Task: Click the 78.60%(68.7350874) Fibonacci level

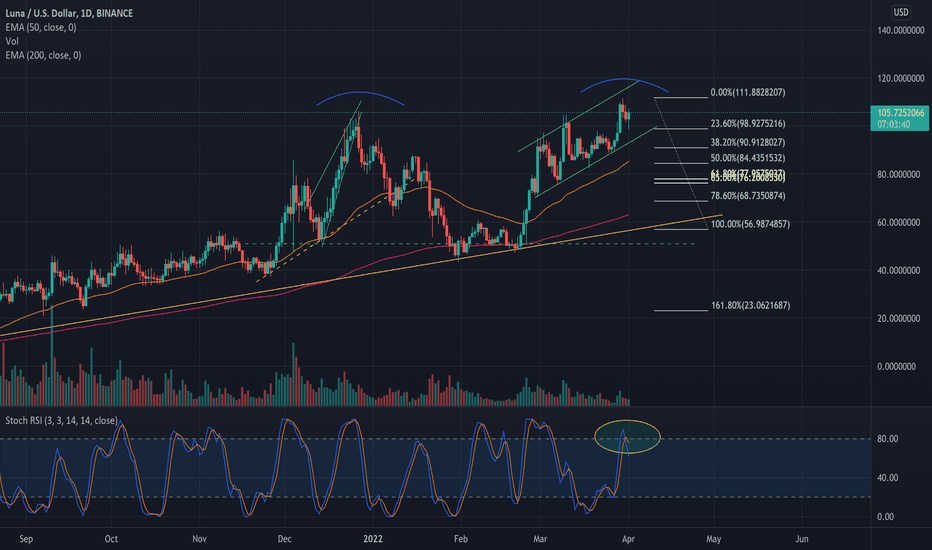Action: tap(748, 196)
